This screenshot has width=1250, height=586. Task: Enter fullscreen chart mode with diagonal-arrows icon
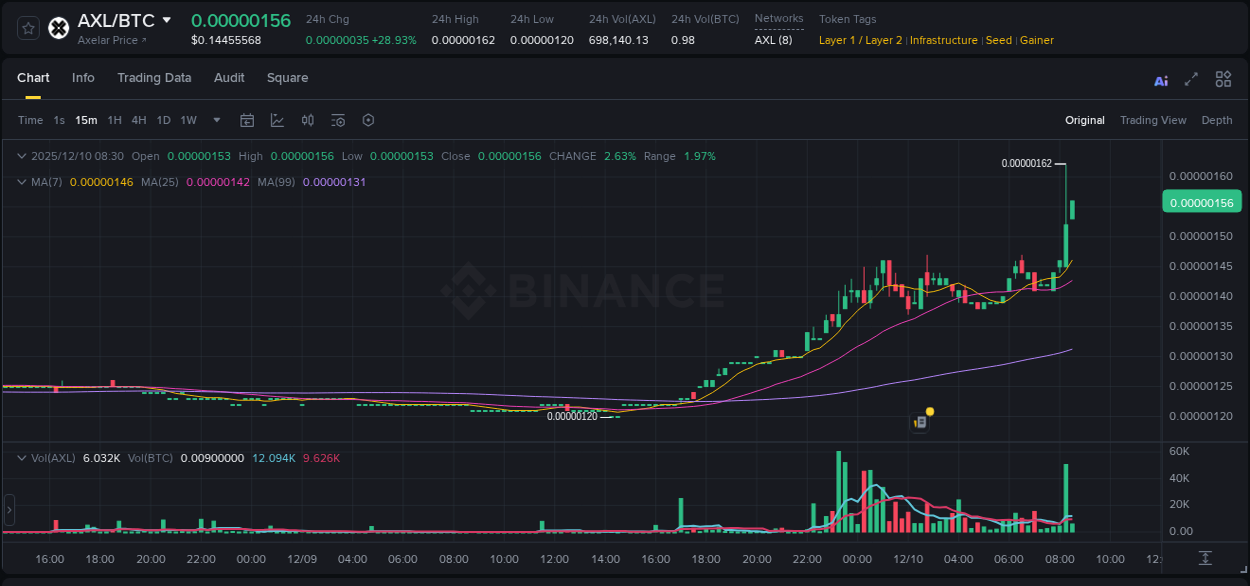point(1191,79)
